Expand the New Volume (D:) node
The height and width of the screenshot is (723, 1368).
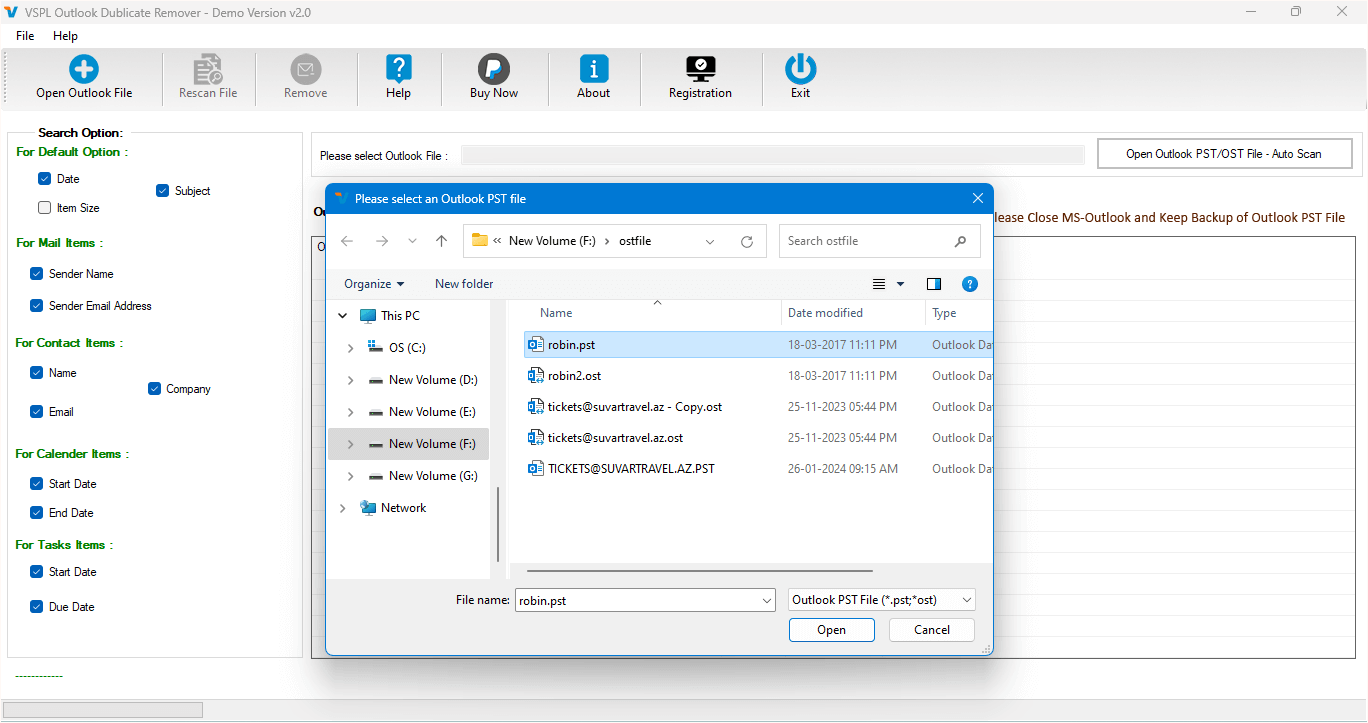tap(350, 380)
